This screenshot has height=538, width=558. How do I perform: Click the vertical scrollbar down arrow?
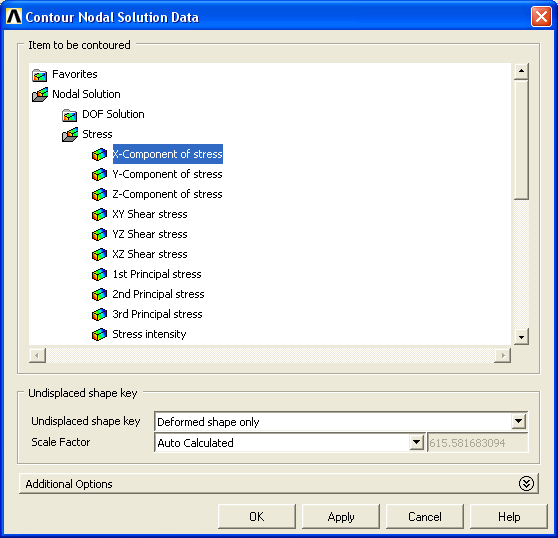coord(521,337)
